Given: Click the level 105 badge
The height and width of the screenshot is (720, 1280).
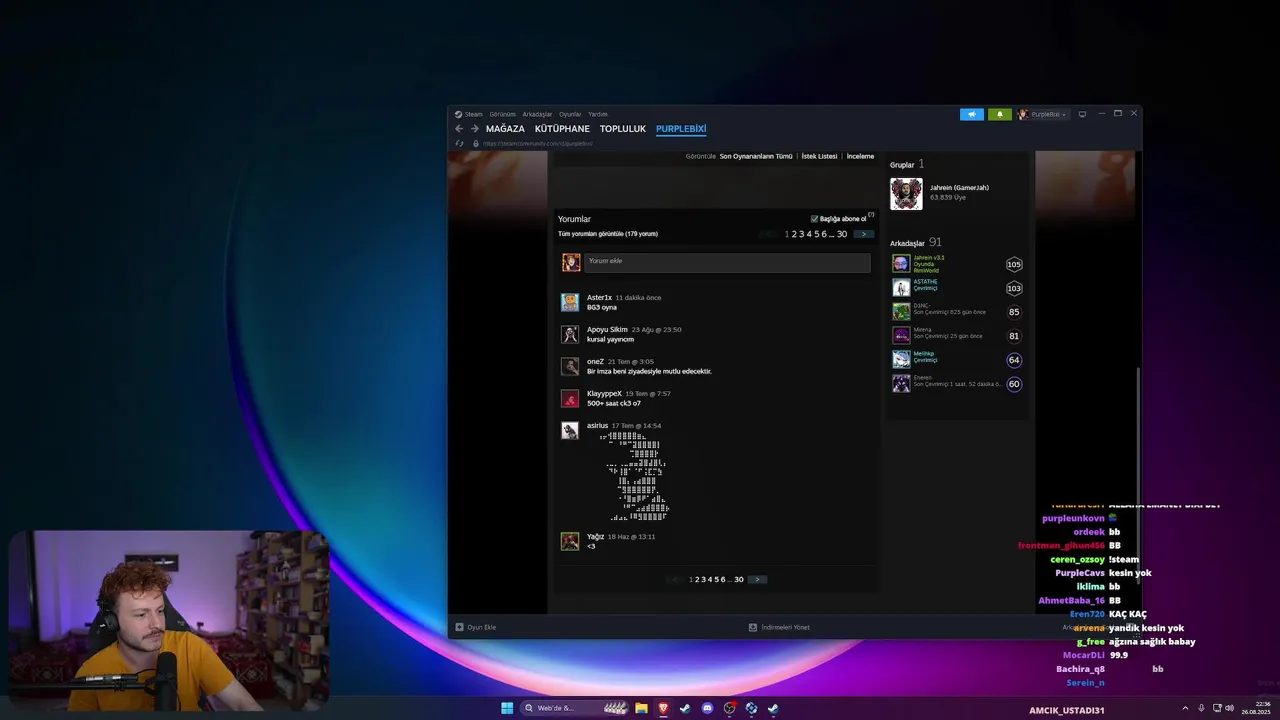Looking at the screenshot, I should (x=1014, y=265).
